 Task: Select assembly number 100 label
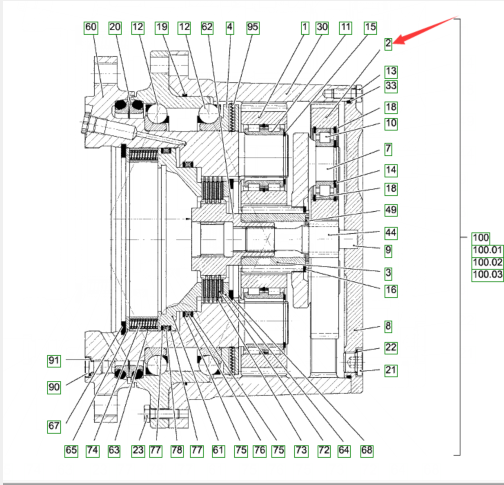[x=481, y=238]
